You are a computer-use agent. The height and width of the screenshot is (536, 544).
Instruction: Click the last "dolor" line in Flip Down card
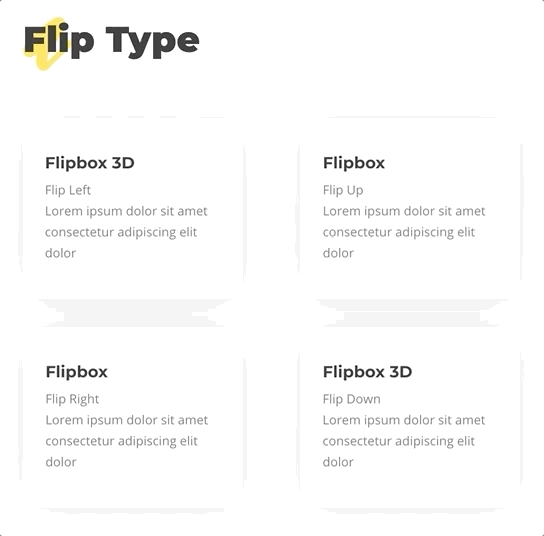tap(338, 462)
